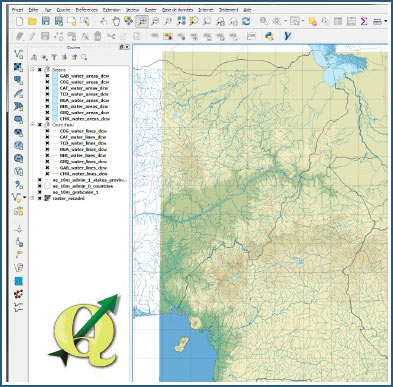This screenshot has width=393, height=387.
Task: Uncheck COG_water_lines_dcw layer checkbox
Action: pyautogui.click(x=47, y=131)
